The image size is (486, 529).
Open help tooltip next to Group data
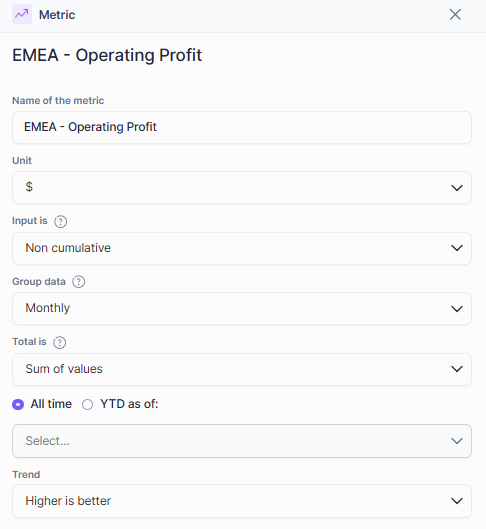pos(79,282)
